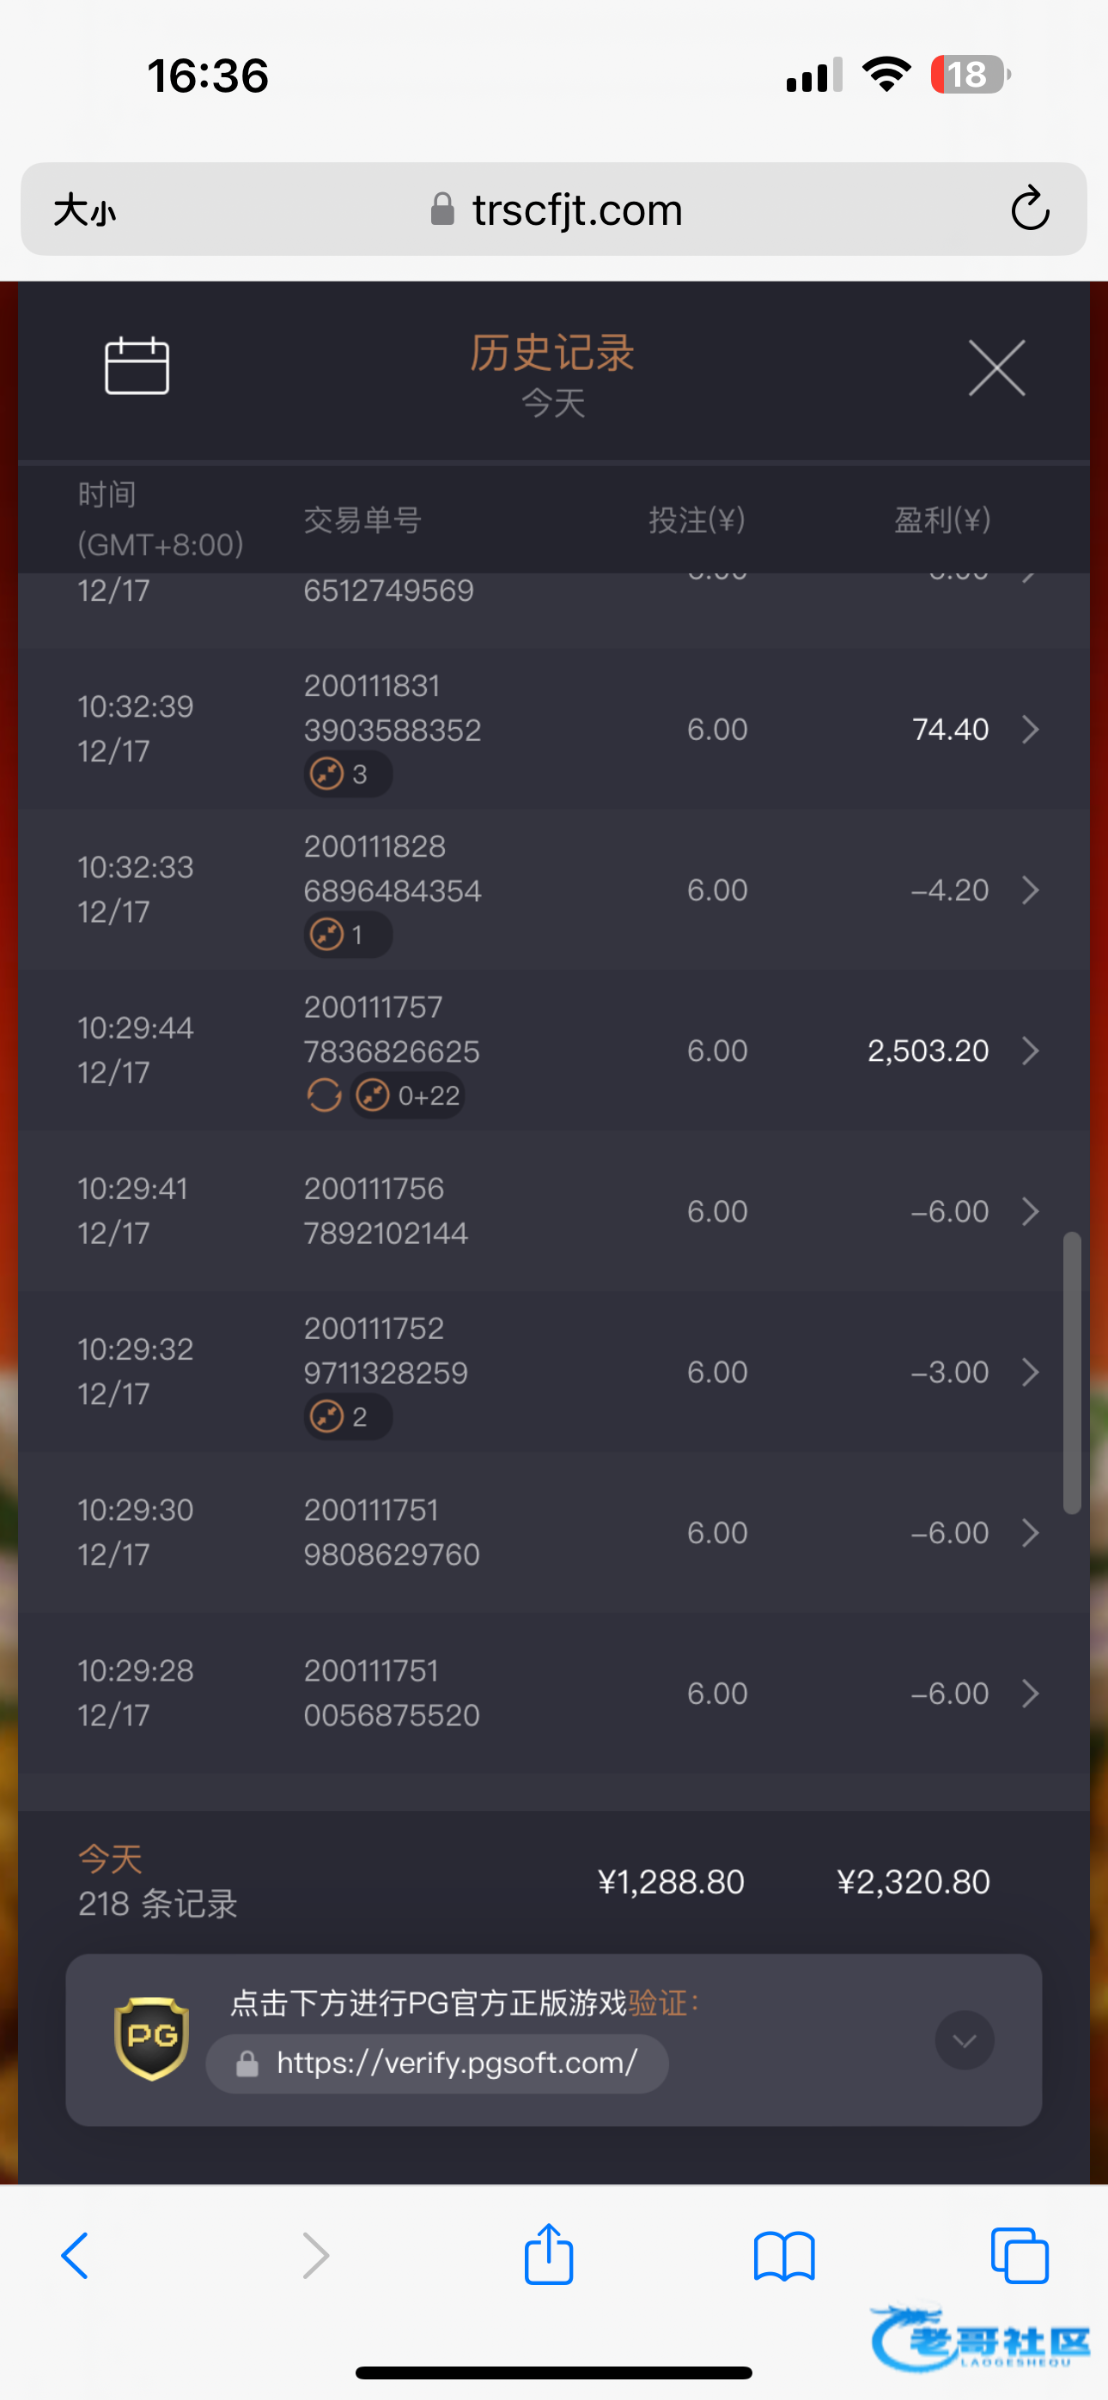1108x2400 pixels.
Task: Open the calendar date picker icon
Action: (137, 366)
